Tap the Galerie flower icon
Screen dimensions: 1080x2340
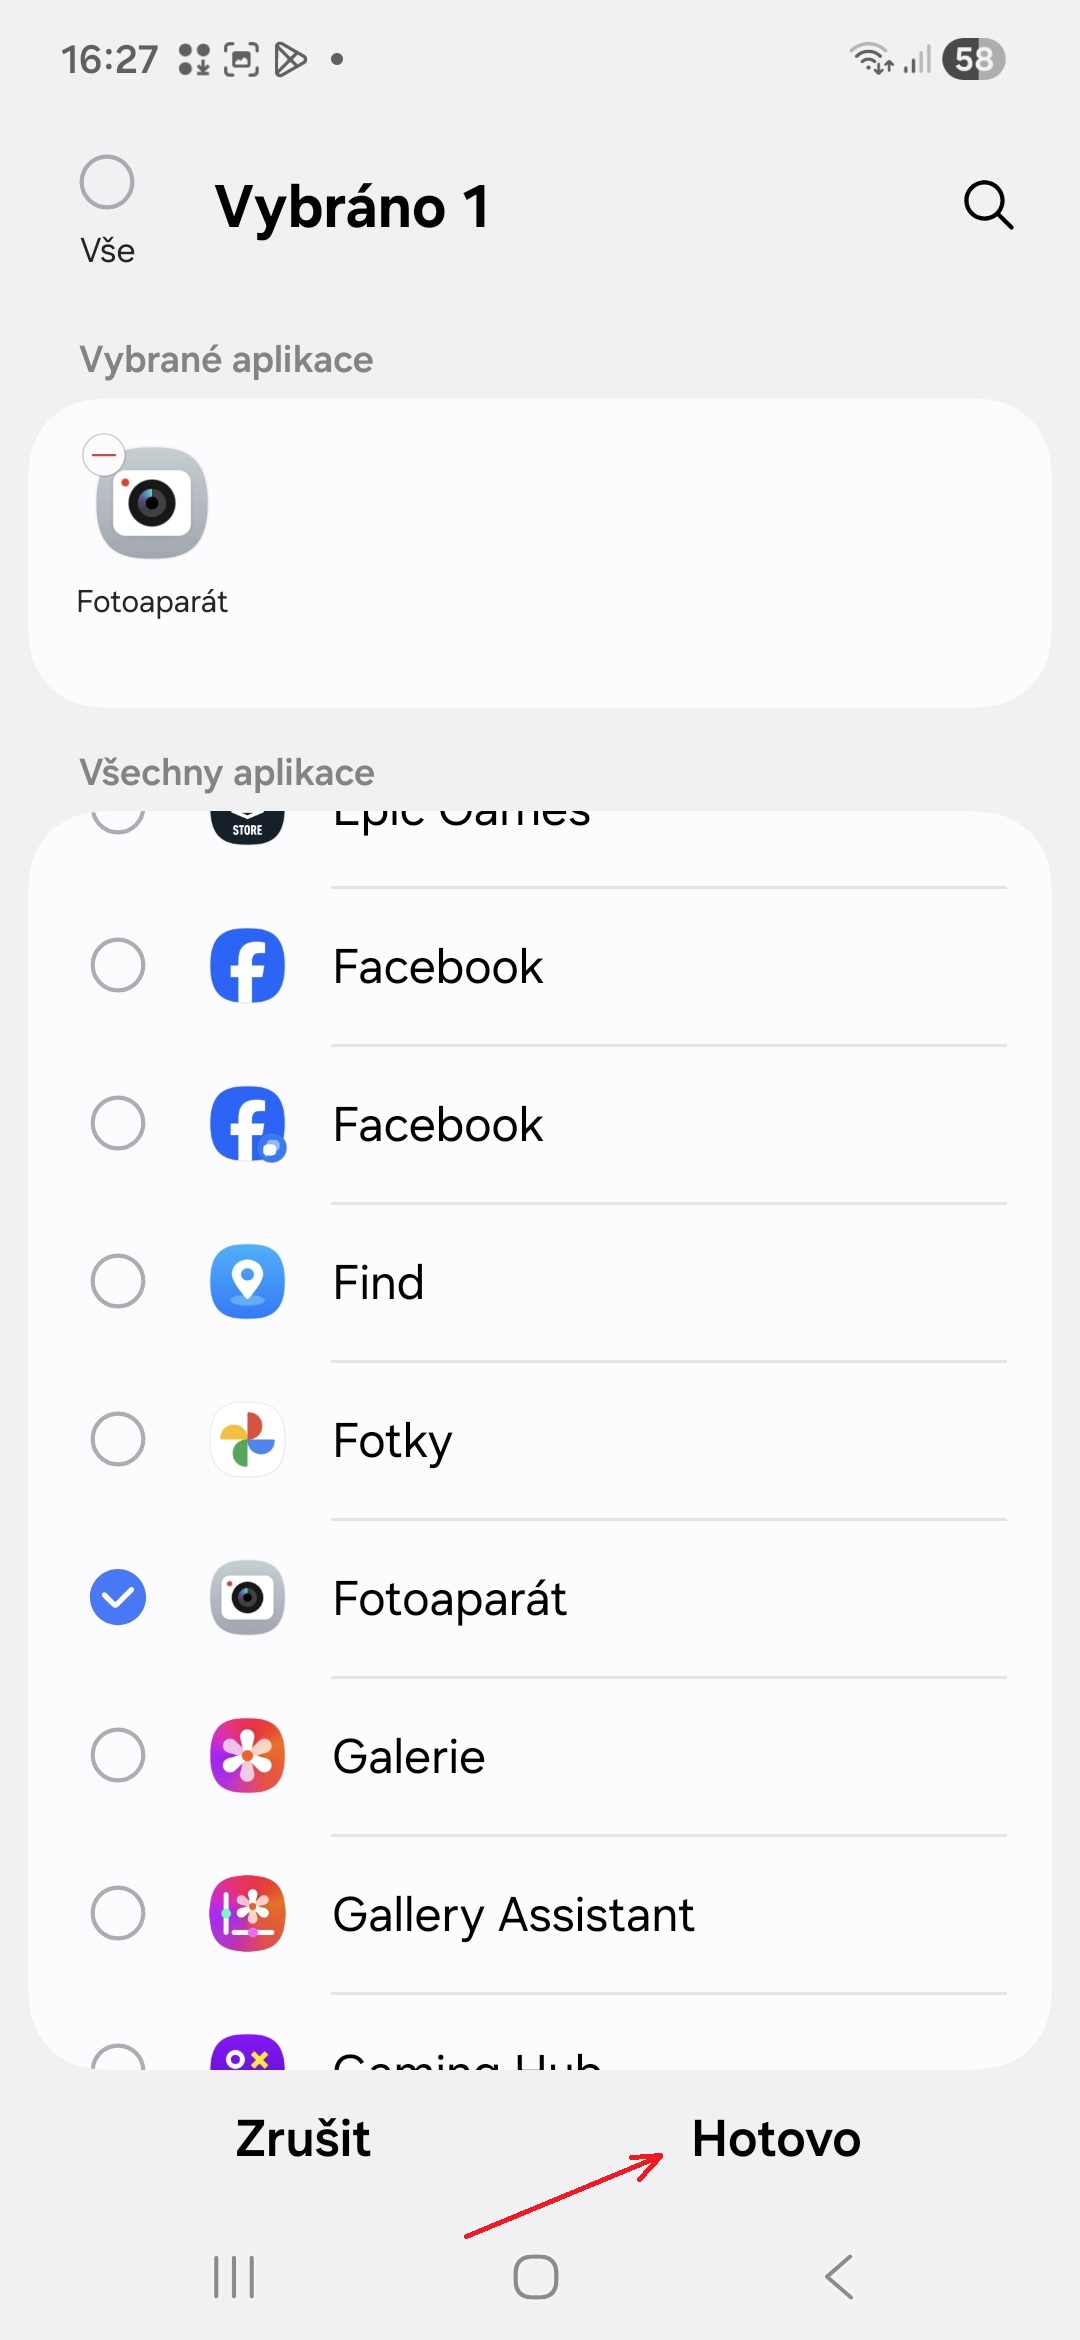(x=247, y=1756)
